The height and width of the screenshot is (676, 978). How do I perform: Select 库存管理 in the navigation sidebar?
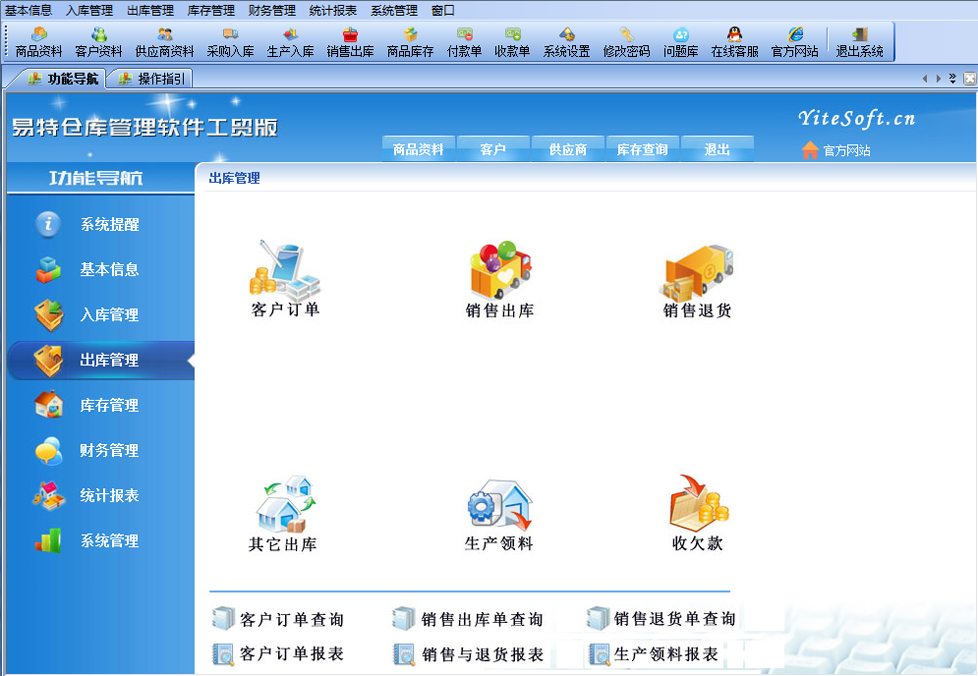pyautogui.click(x=109, y=405)
